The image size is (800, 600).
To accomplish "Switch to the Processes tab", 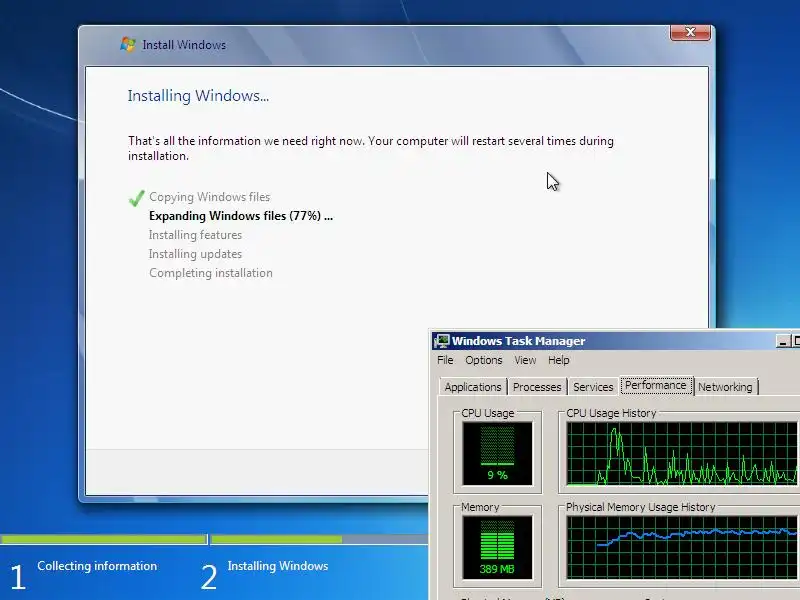I will (537, 387).
